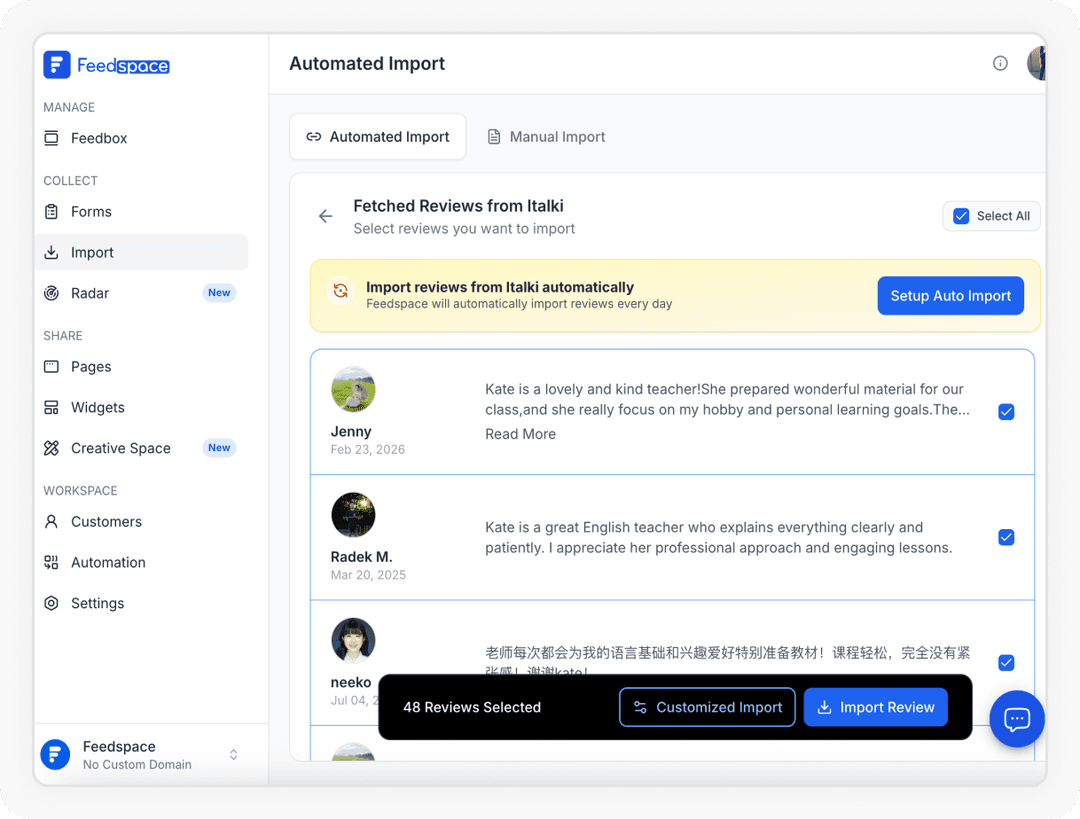This screenshot has height=819, width=1080.
Task: Click the sliders icon on Customized Import
Action: [x=640, y=707]
